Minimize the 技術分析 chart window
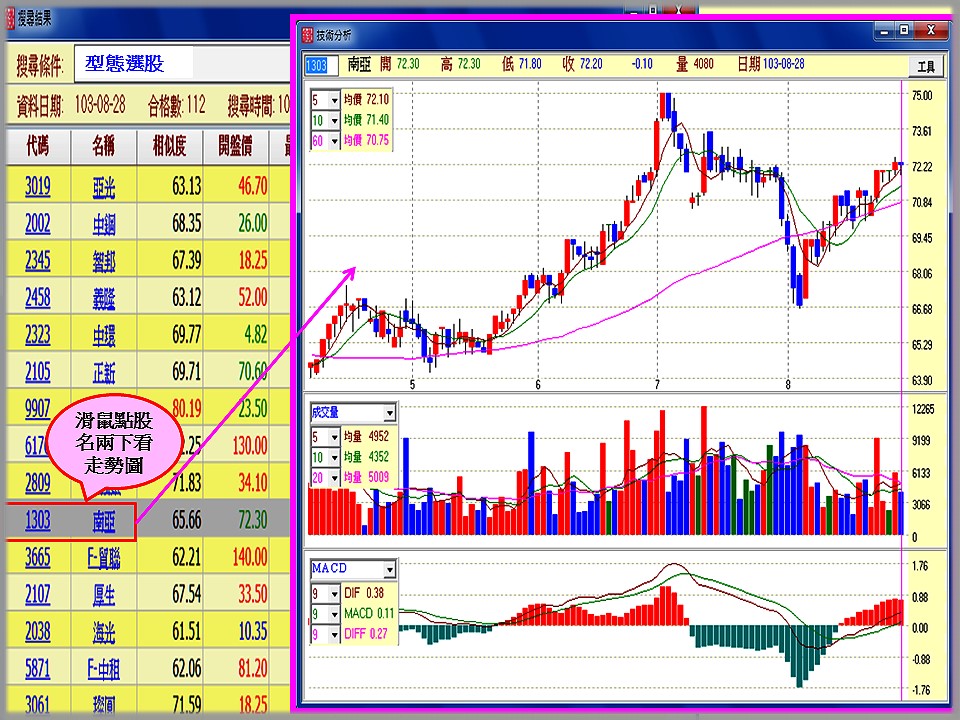This screenshot has width=960, height=720. (x=884, y=31)
